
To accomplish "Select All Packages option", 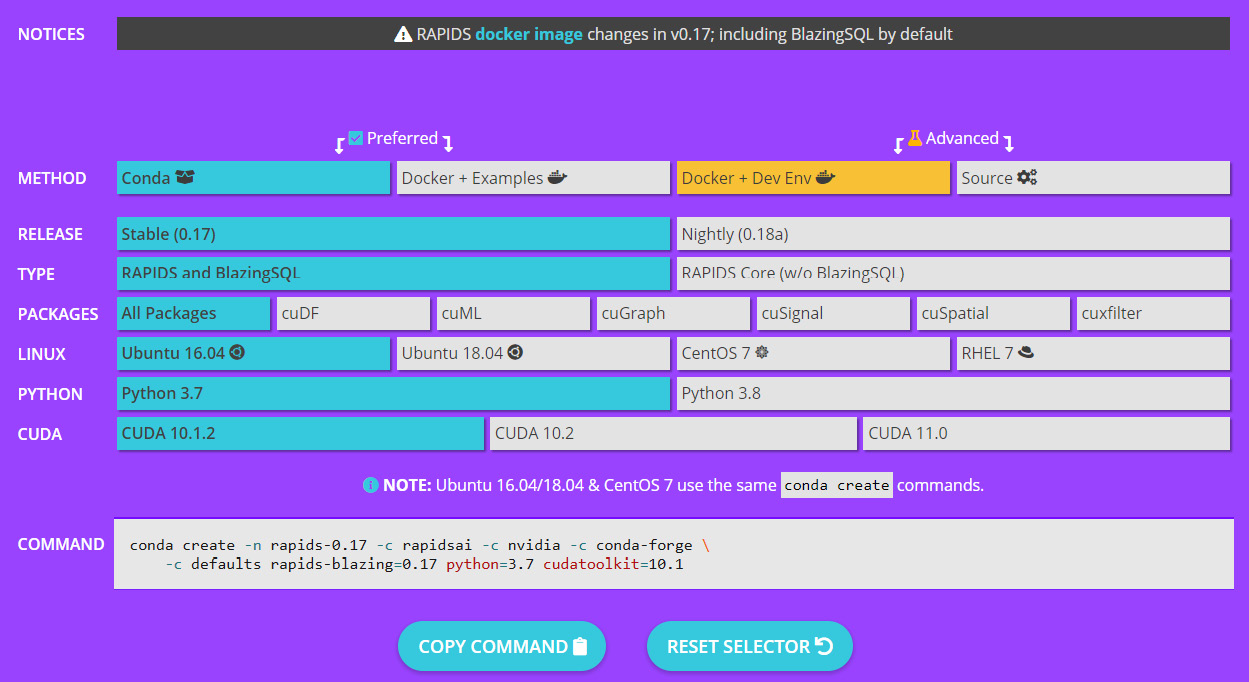I will pyautogui.click(x=193, y=314).
